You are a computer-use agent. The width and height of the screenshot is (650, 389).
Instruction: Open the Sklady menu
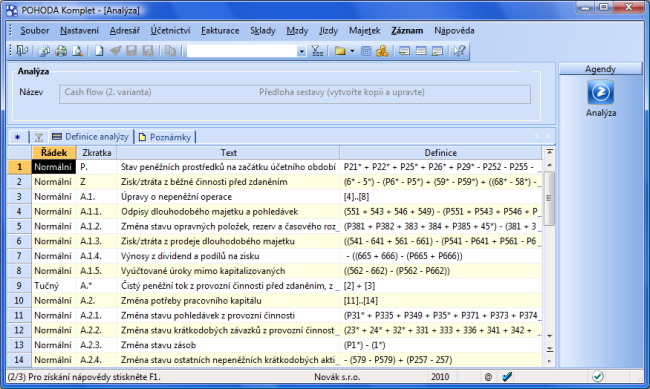tap(262, 31)
